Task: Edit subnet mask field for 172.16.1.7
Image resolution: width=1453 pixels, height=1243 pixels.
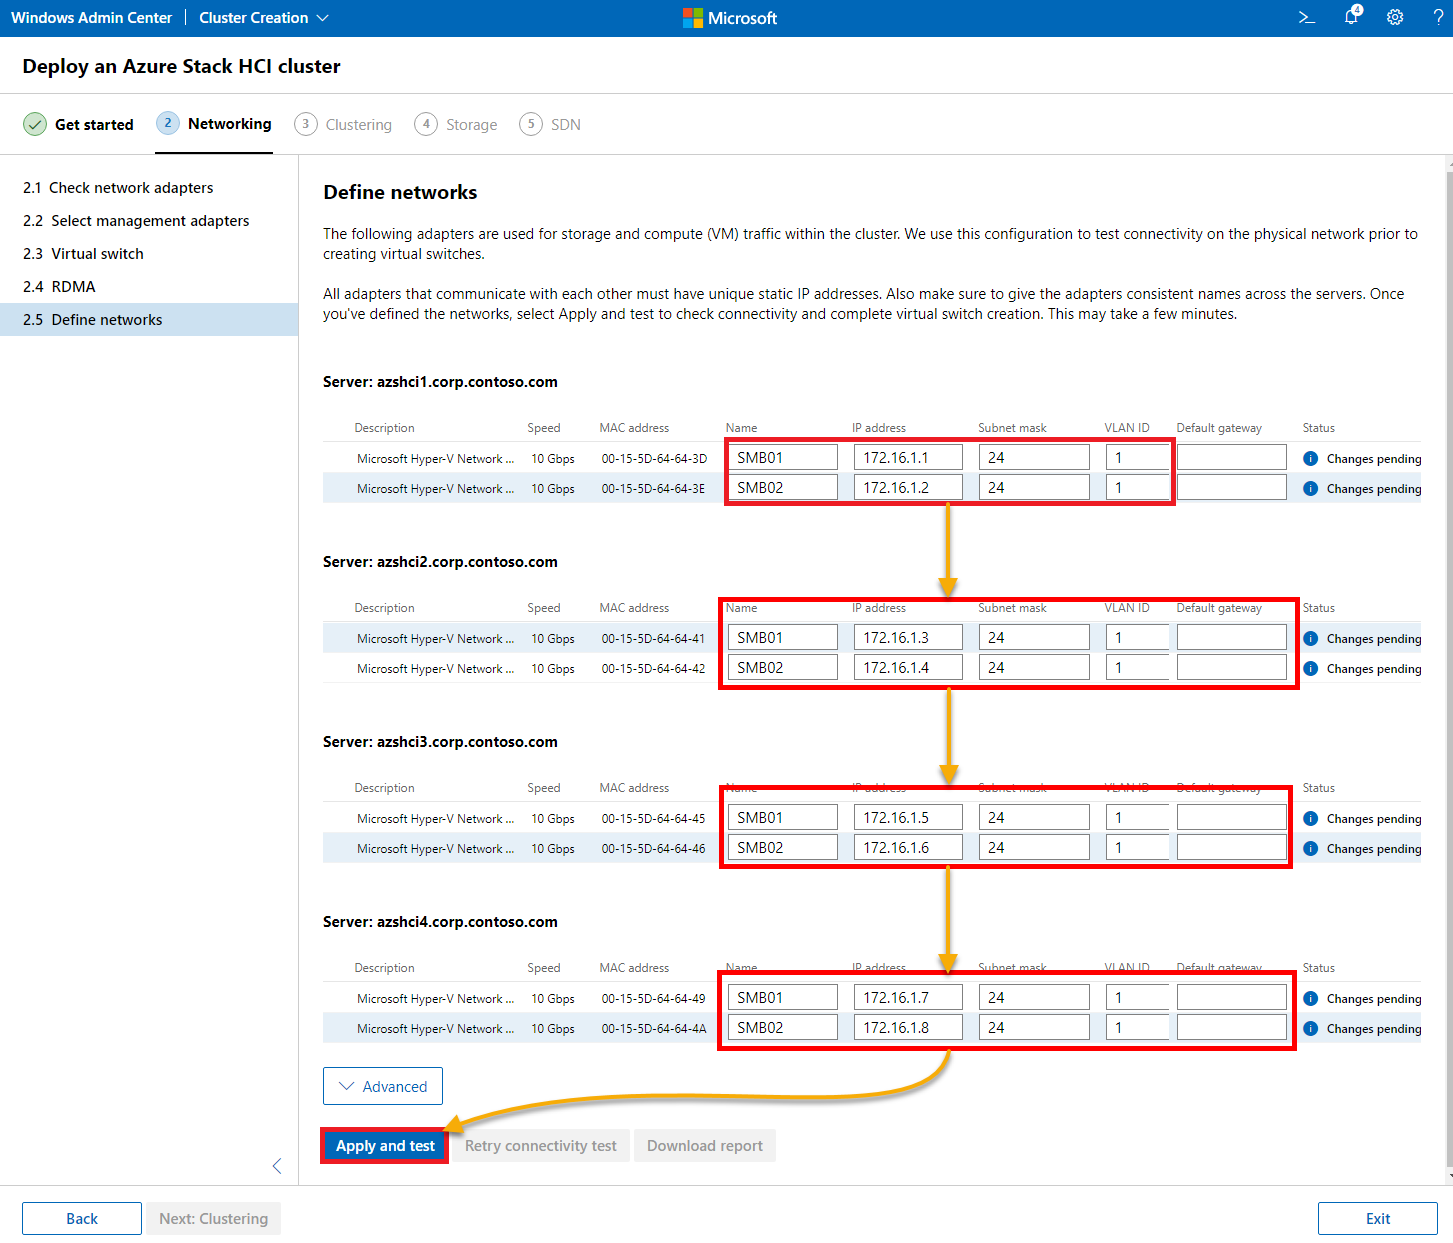Action: click(1034, 997)
